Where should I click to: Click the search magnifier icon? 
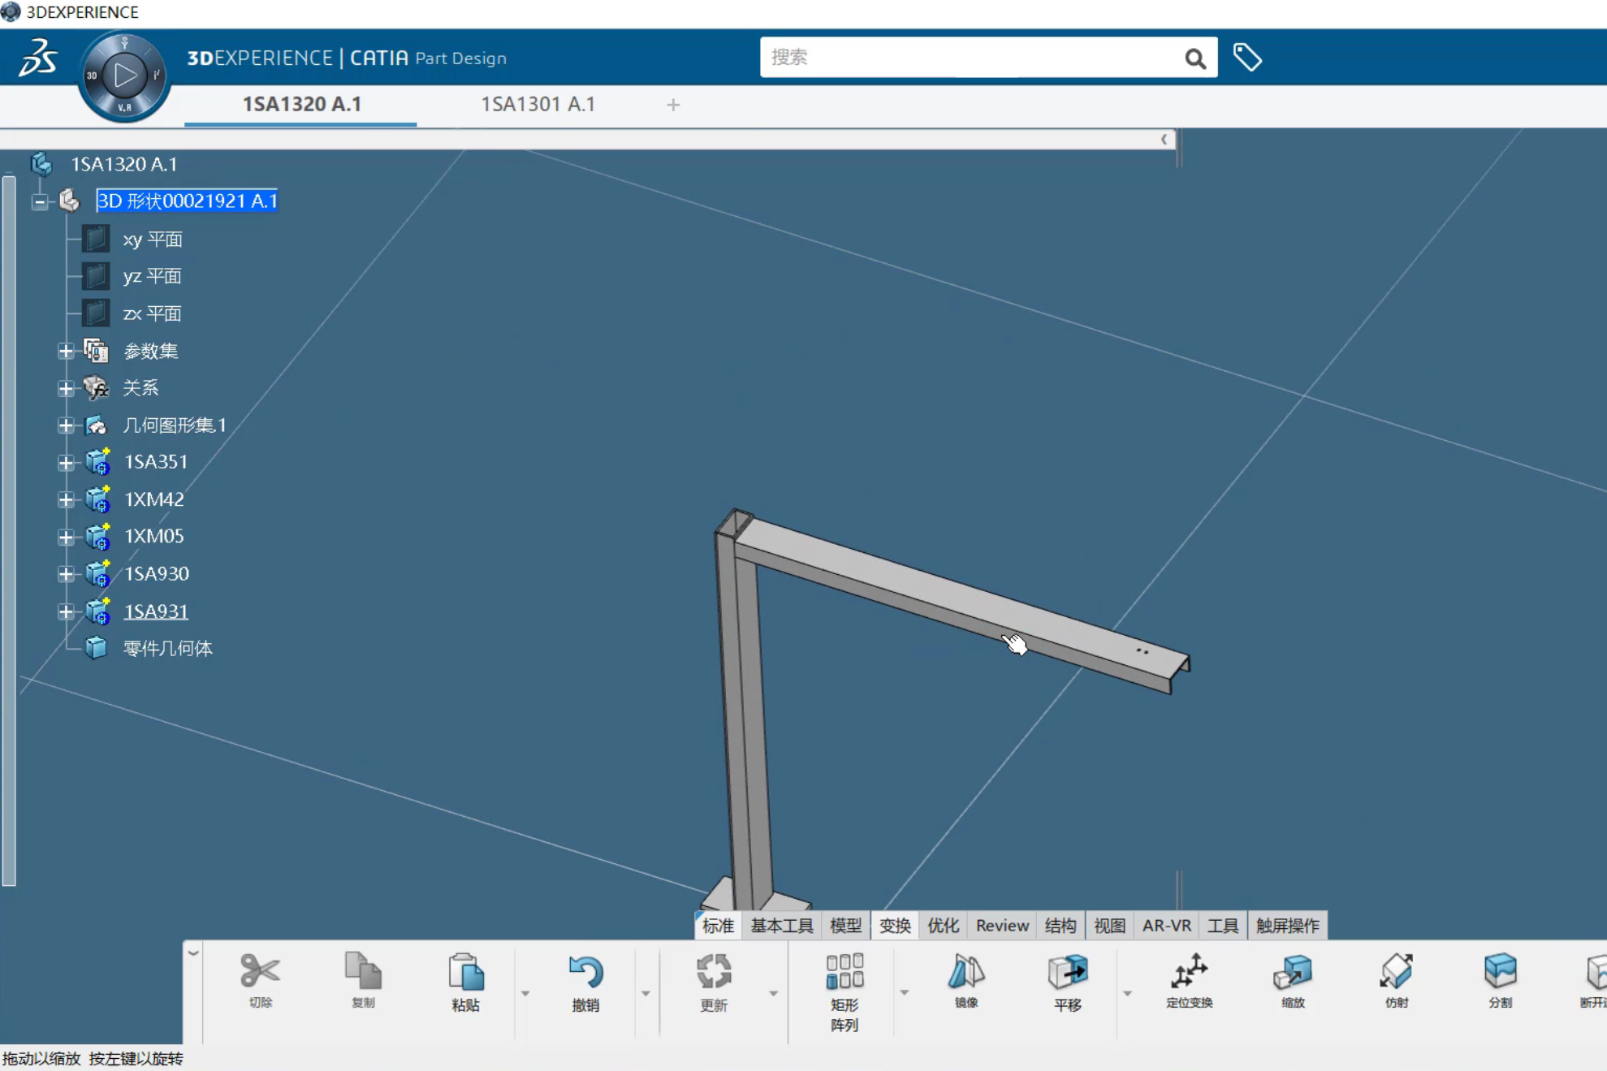(x=1195, y=58)
